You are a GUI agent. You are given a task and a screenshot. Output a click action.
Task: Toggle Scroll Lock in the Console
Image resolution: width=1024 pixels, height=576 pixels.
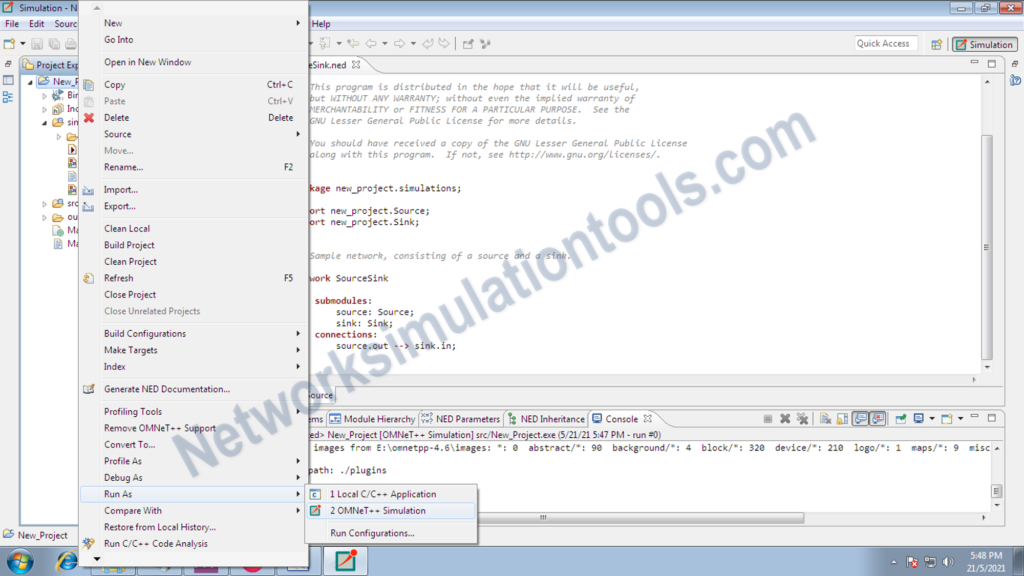coord(841,418)
